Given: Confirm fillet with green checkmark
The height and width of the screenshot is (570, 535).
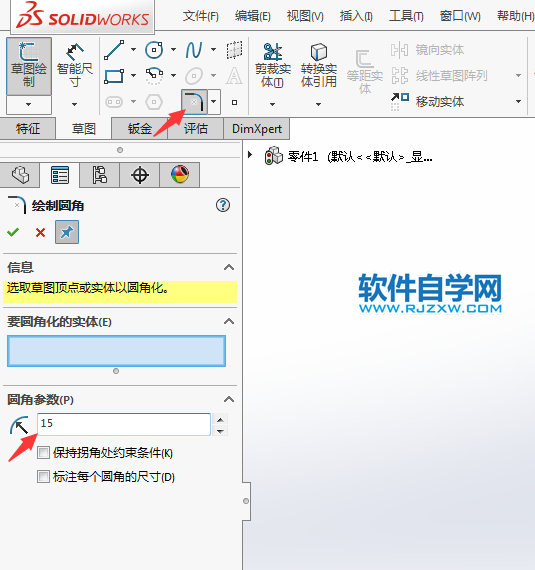Looking at the screenshot, I should (13, 232).
